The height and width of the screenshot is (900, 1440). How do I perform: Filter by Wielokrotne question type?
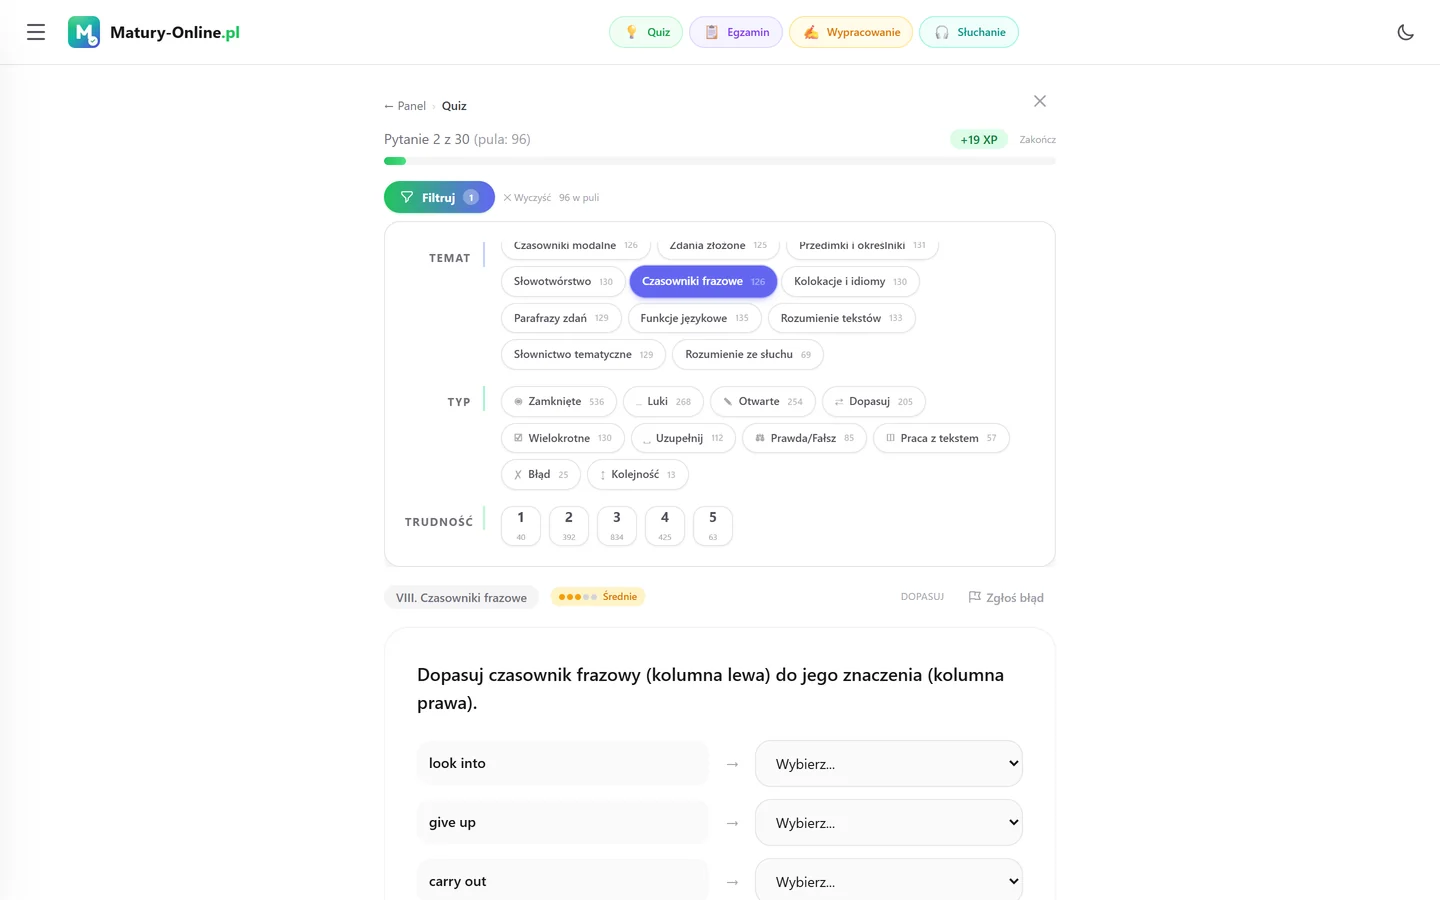[563, 438]
